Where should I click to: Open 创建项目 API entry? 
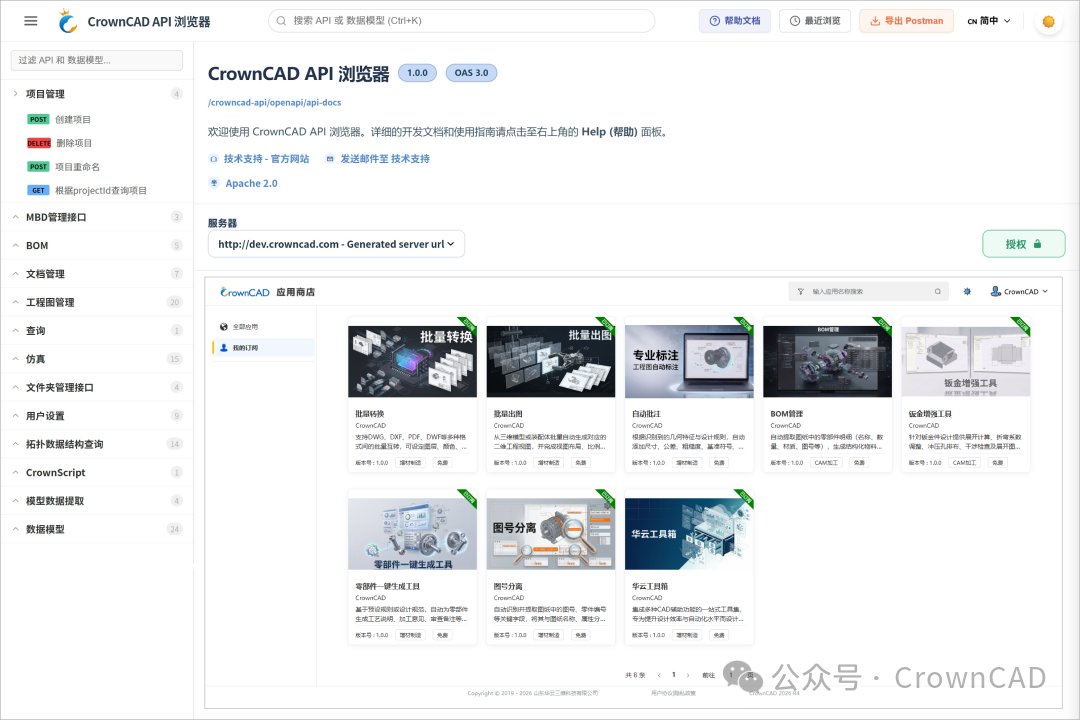[x=73, y=119]
